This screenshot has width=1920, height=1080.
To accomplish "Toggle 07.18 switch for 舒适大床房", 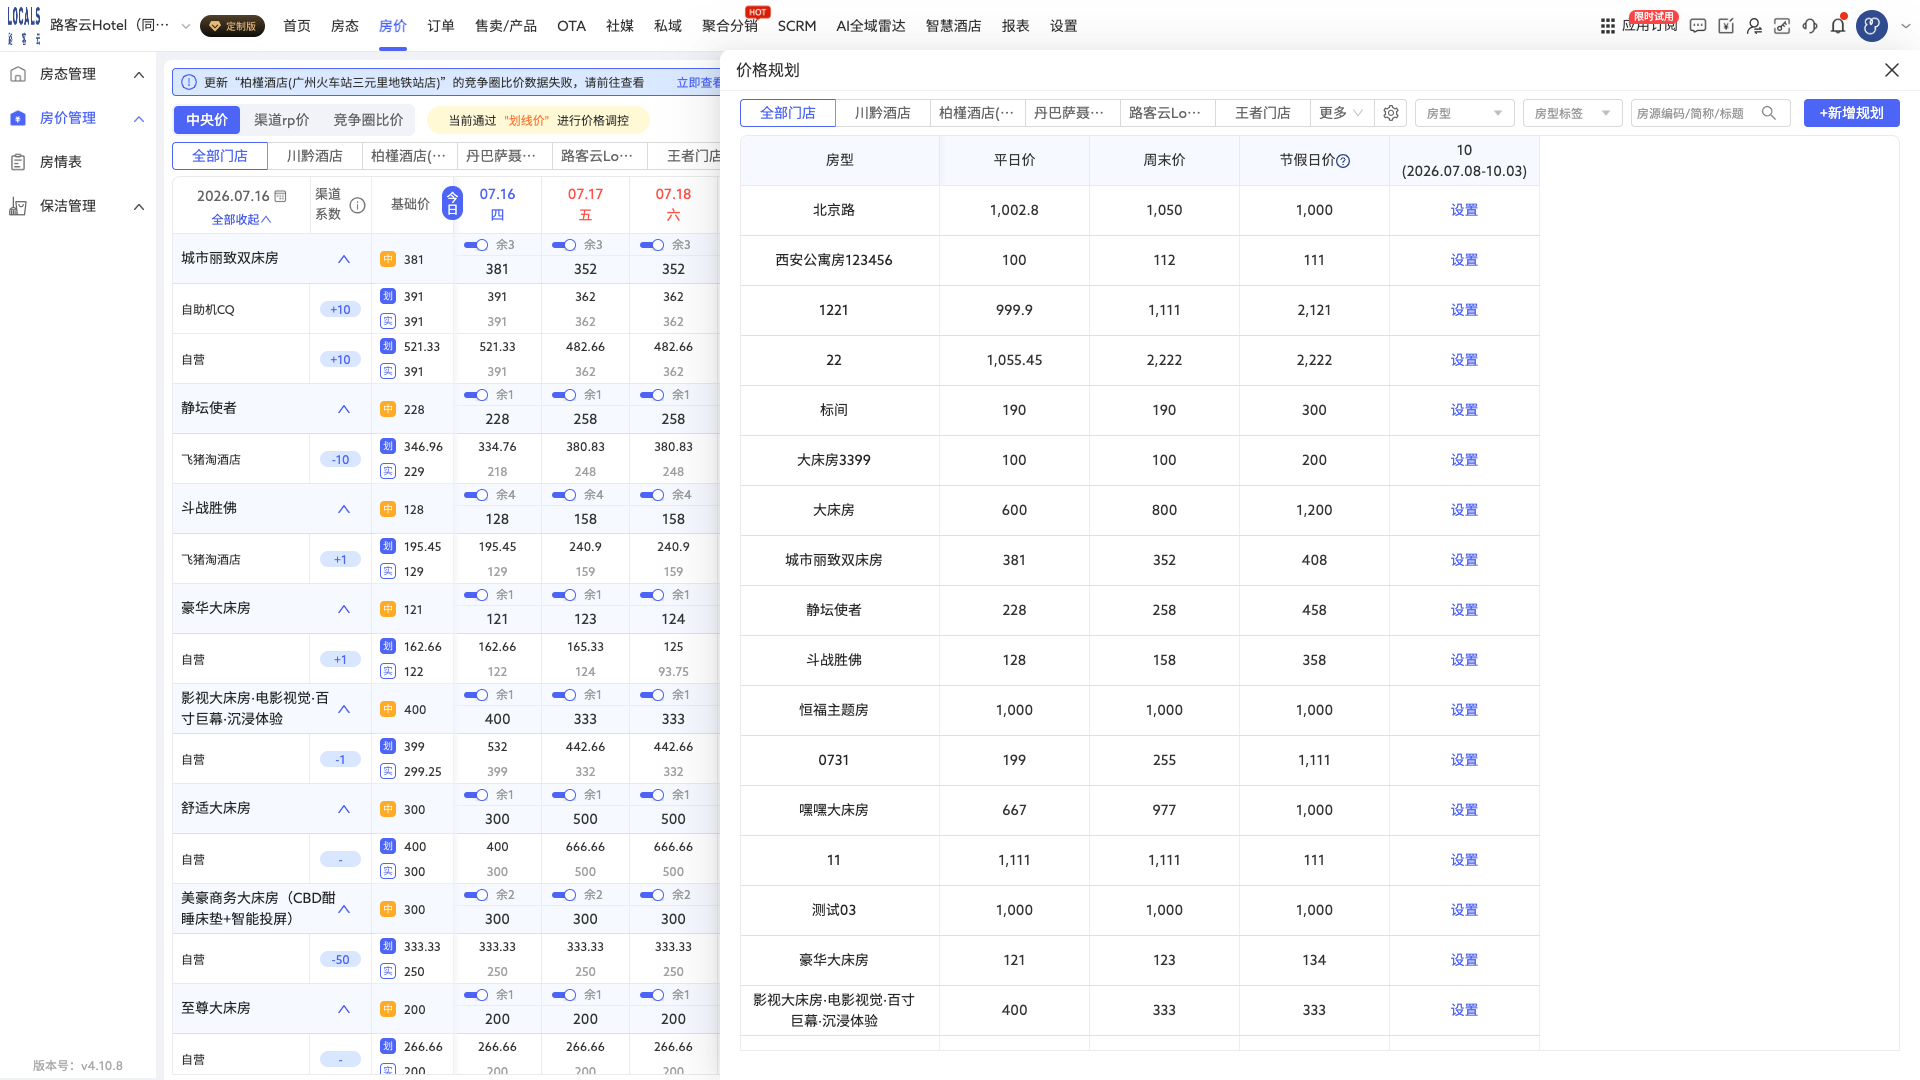I will tap(652, 795).
